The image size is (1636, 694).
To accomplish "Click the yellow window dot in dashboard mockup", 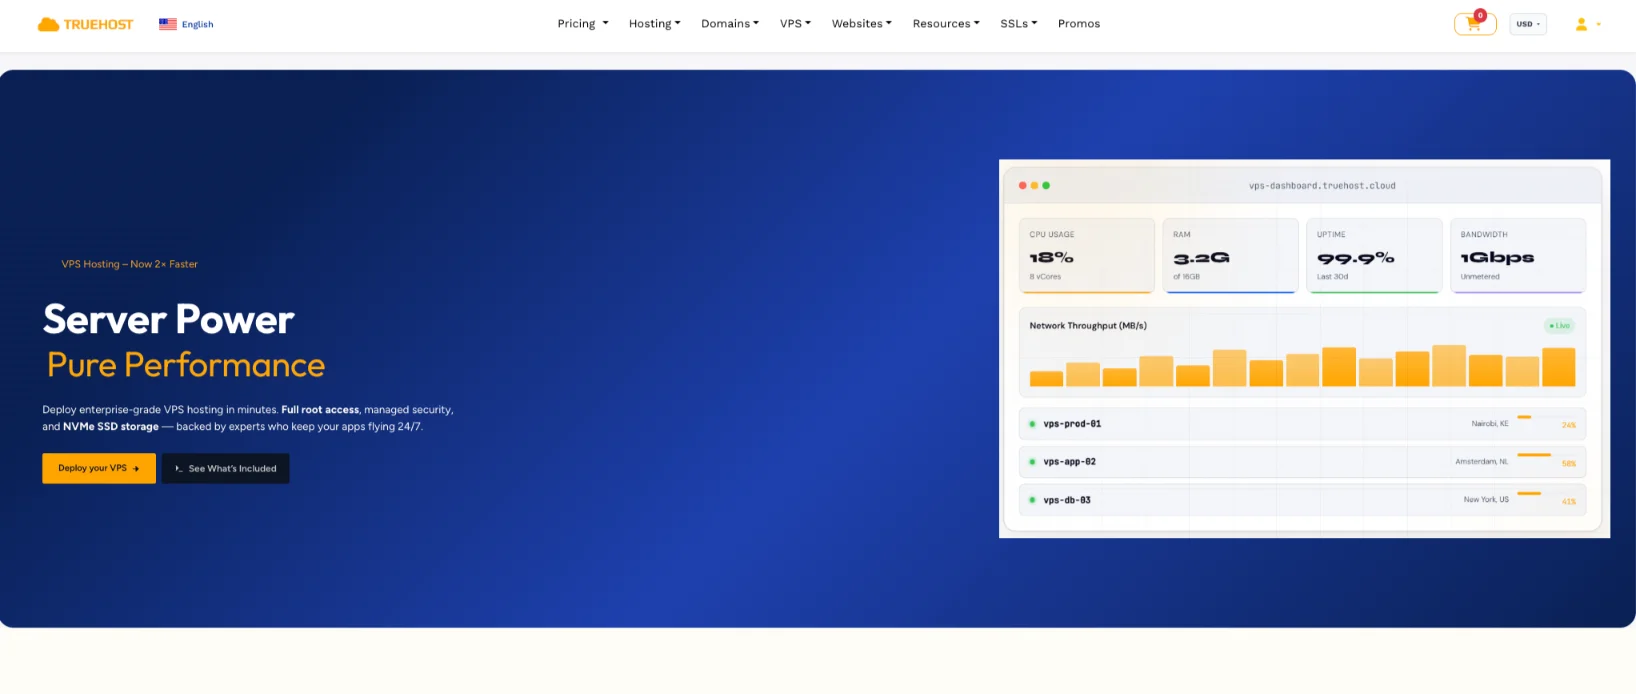I will (x=1034, y=186).
